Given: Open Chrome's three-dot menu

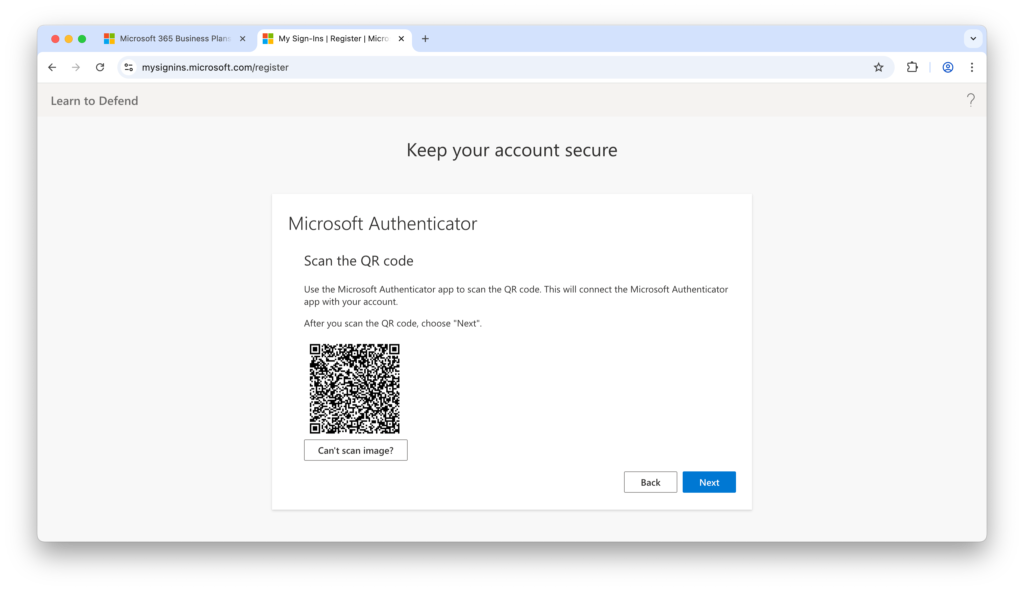Looking at the screenshot, I should [x=971, y=67].
